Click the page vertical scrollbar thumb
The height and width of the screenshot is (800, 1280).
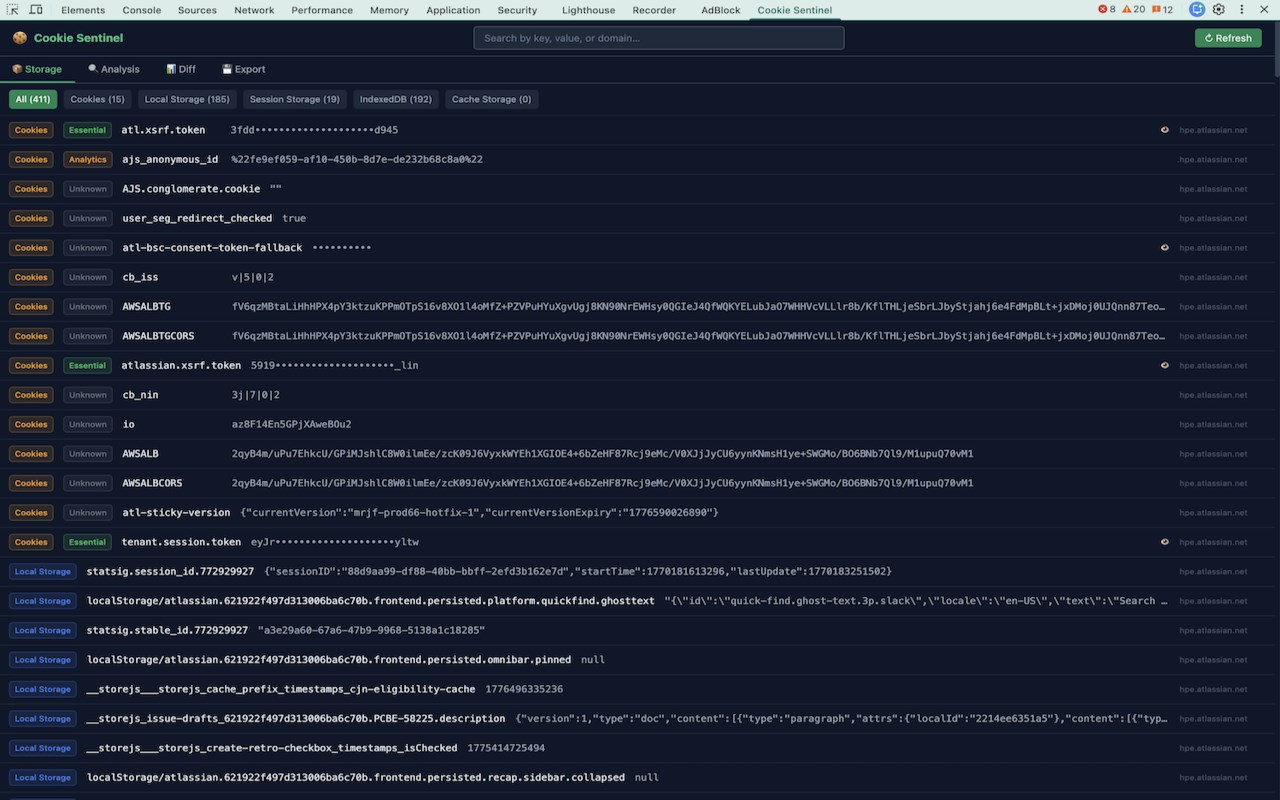1276,48
